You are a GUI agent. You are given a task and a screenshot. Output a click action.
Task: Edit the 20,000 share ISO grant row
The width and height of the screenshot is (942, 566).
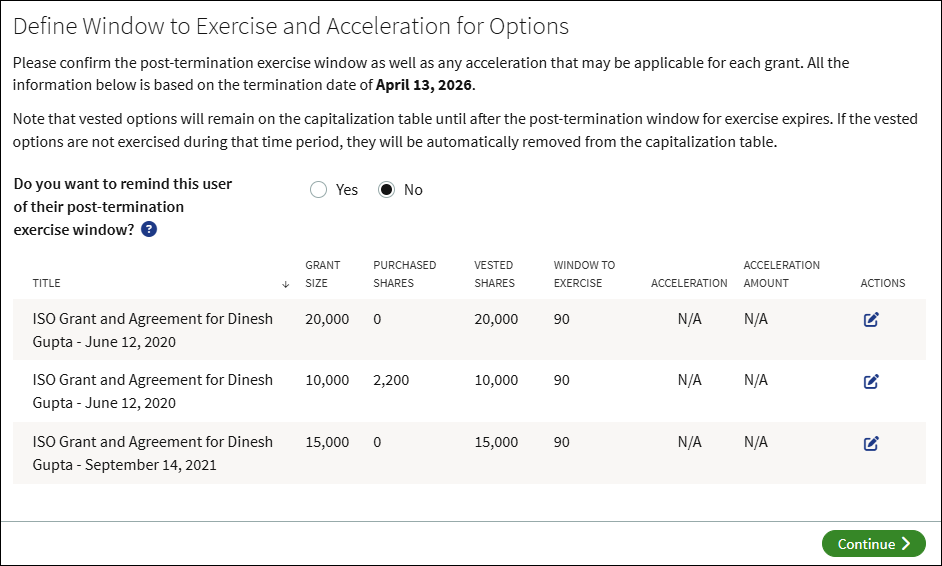(871, 320)
